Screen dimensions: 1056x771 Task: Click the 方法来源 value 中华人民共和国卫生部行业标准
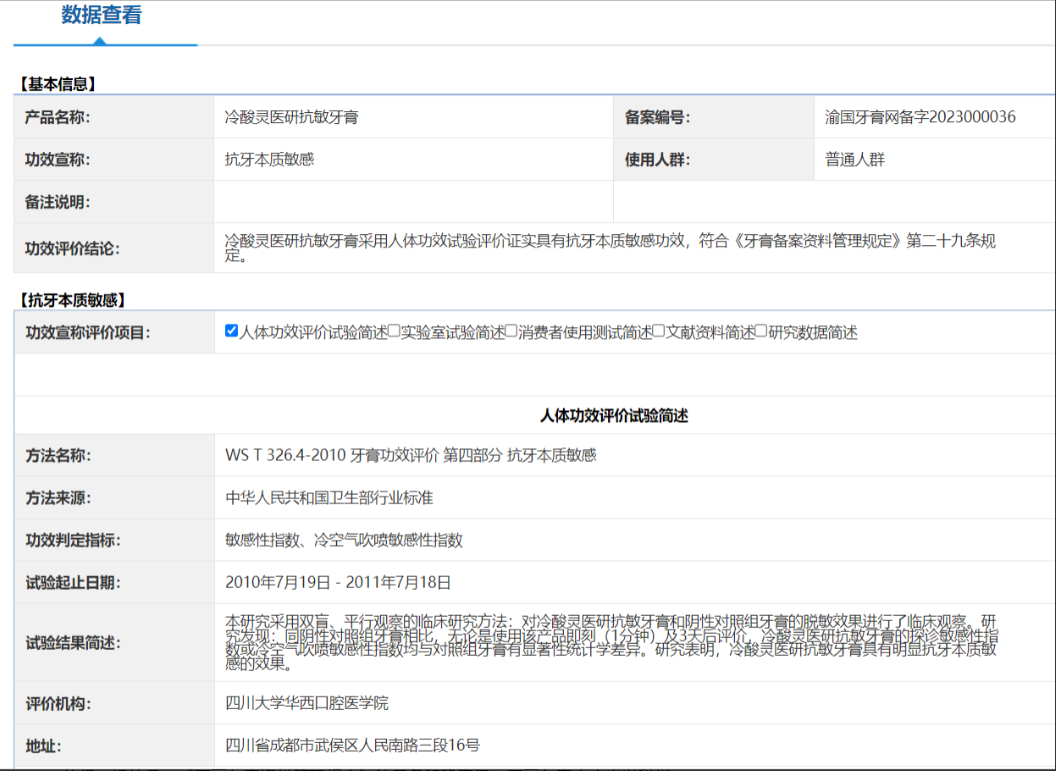pos(329,497)
